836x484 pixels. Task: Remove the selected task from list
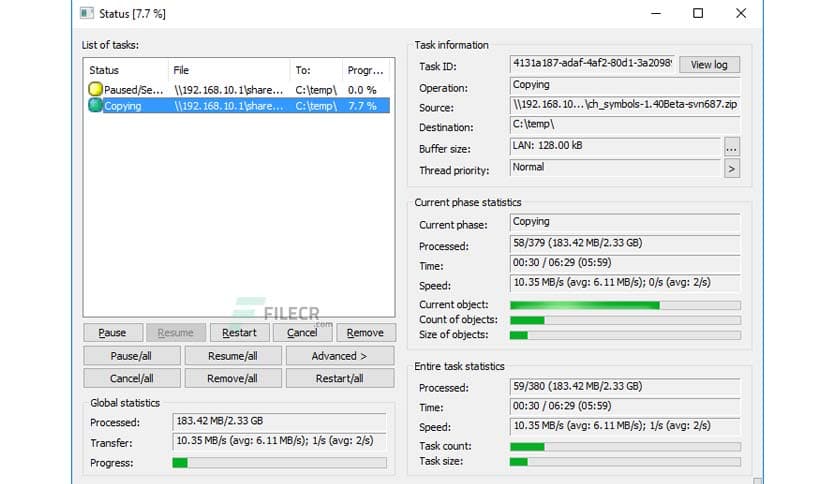pyautogui.click(x=365, y=333)
